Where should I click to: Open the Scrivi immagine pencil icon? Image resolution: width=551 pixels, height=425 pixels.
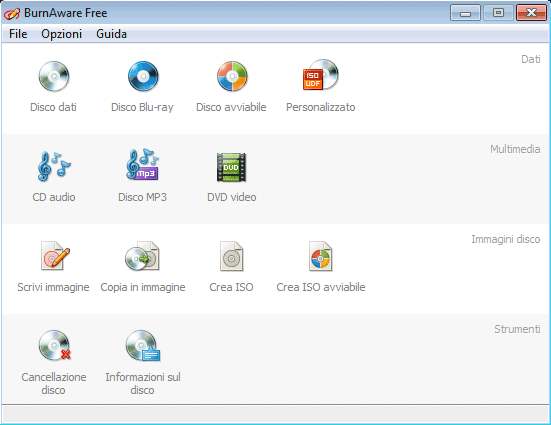pyautogui.click(x=55, y=256)
